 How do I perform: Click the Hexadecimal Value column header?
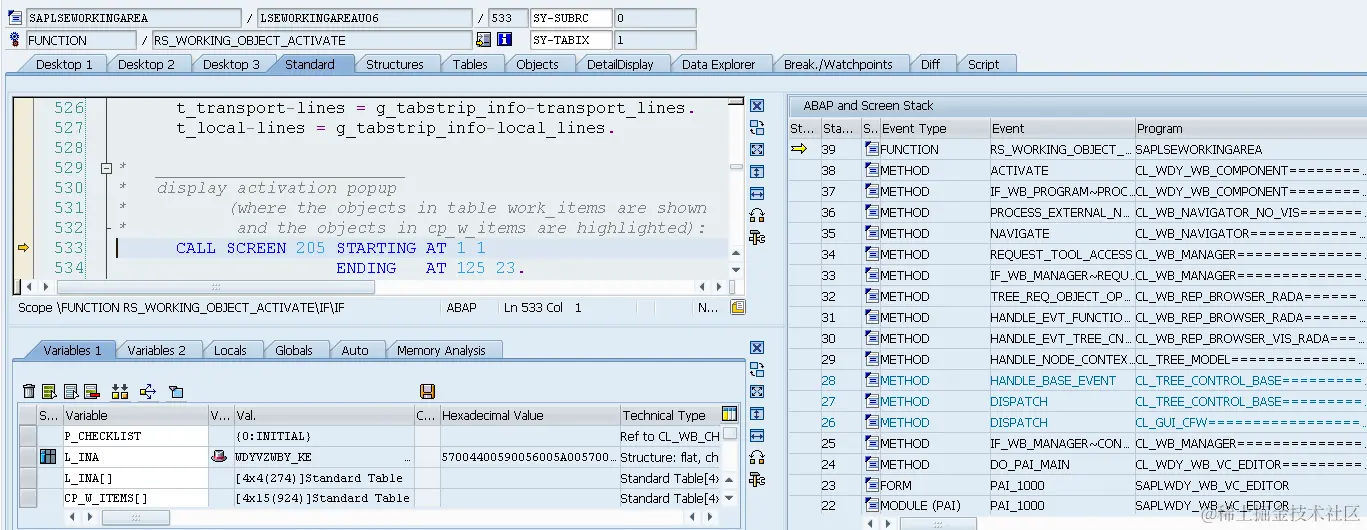529,415
